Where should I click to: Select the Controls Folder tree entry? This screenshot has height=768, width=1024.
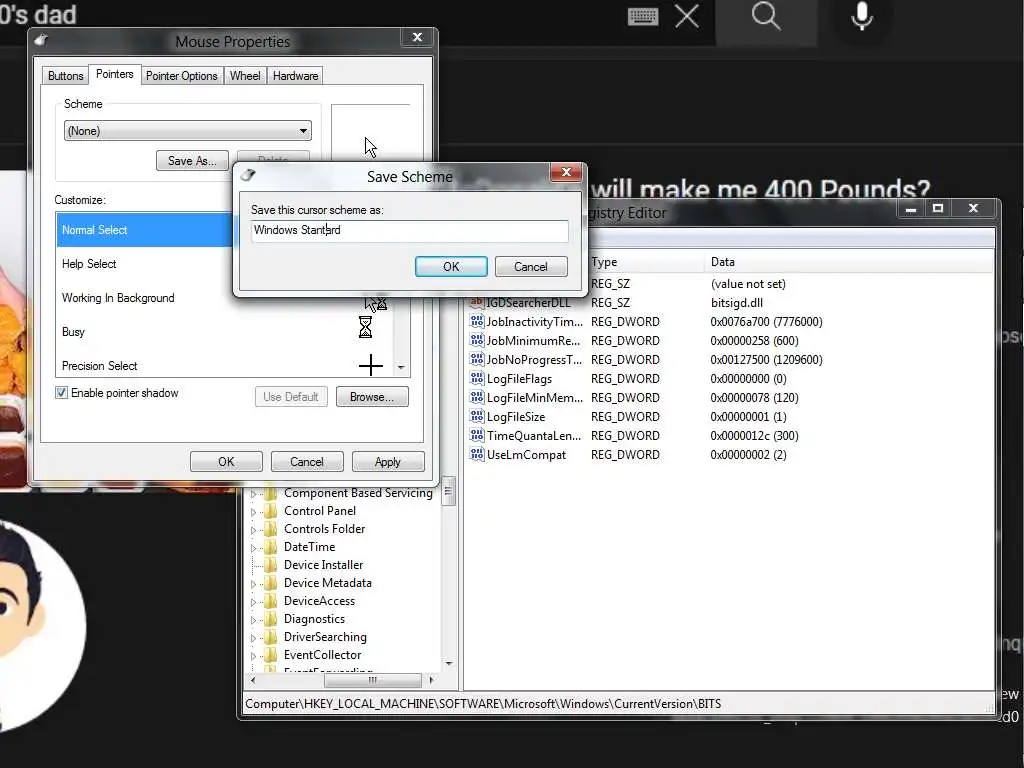[325, 529]
